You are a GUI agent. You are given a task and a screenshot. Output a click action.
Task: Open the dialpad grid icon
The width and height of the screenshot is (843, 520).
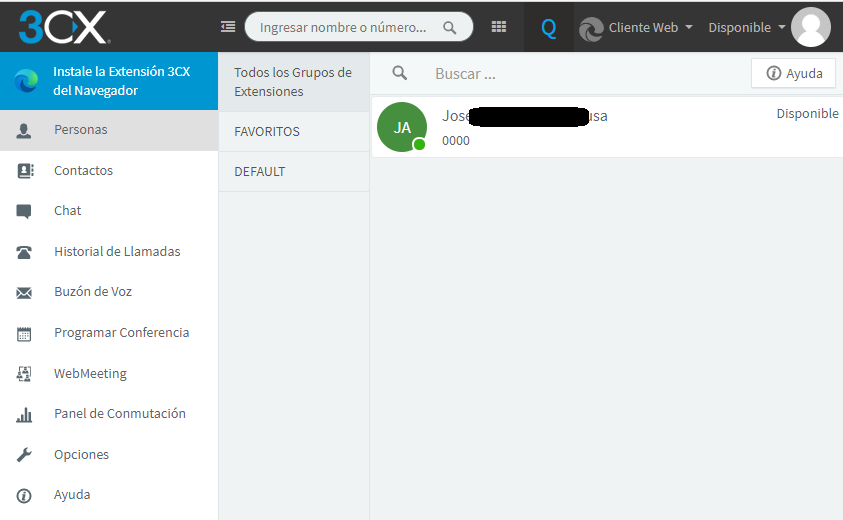(499, 27)
